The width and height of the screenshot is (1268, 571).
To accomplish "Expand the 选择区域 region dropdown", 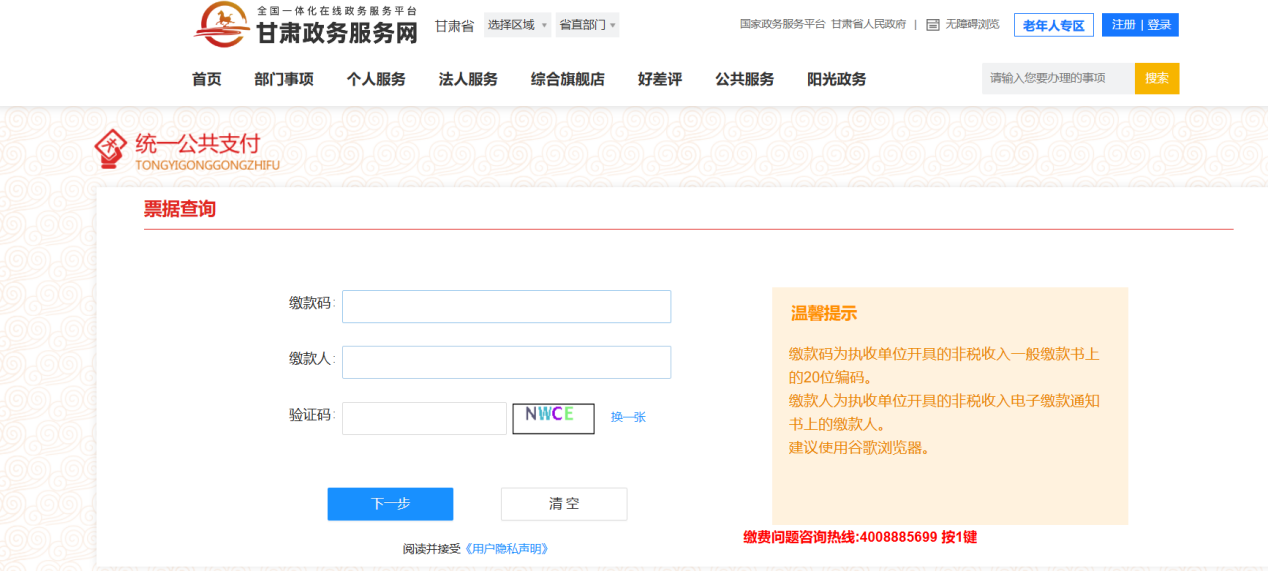I will pos(517,25).
